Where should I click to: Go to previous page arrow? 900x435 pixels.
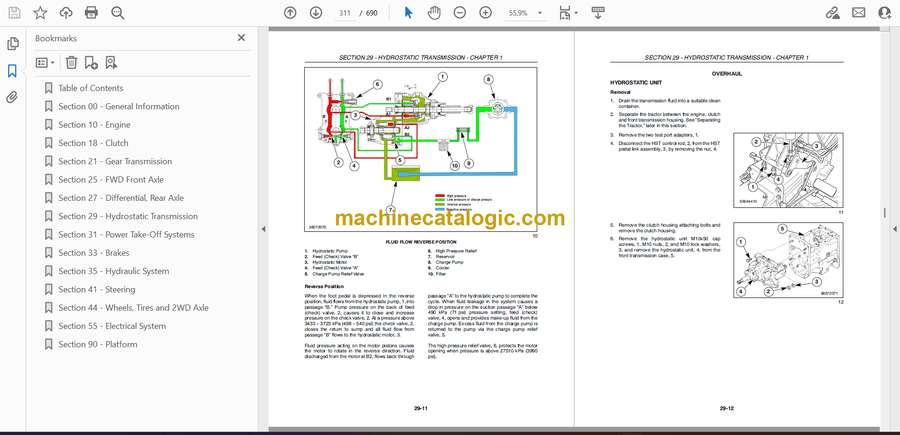(290, 13)
